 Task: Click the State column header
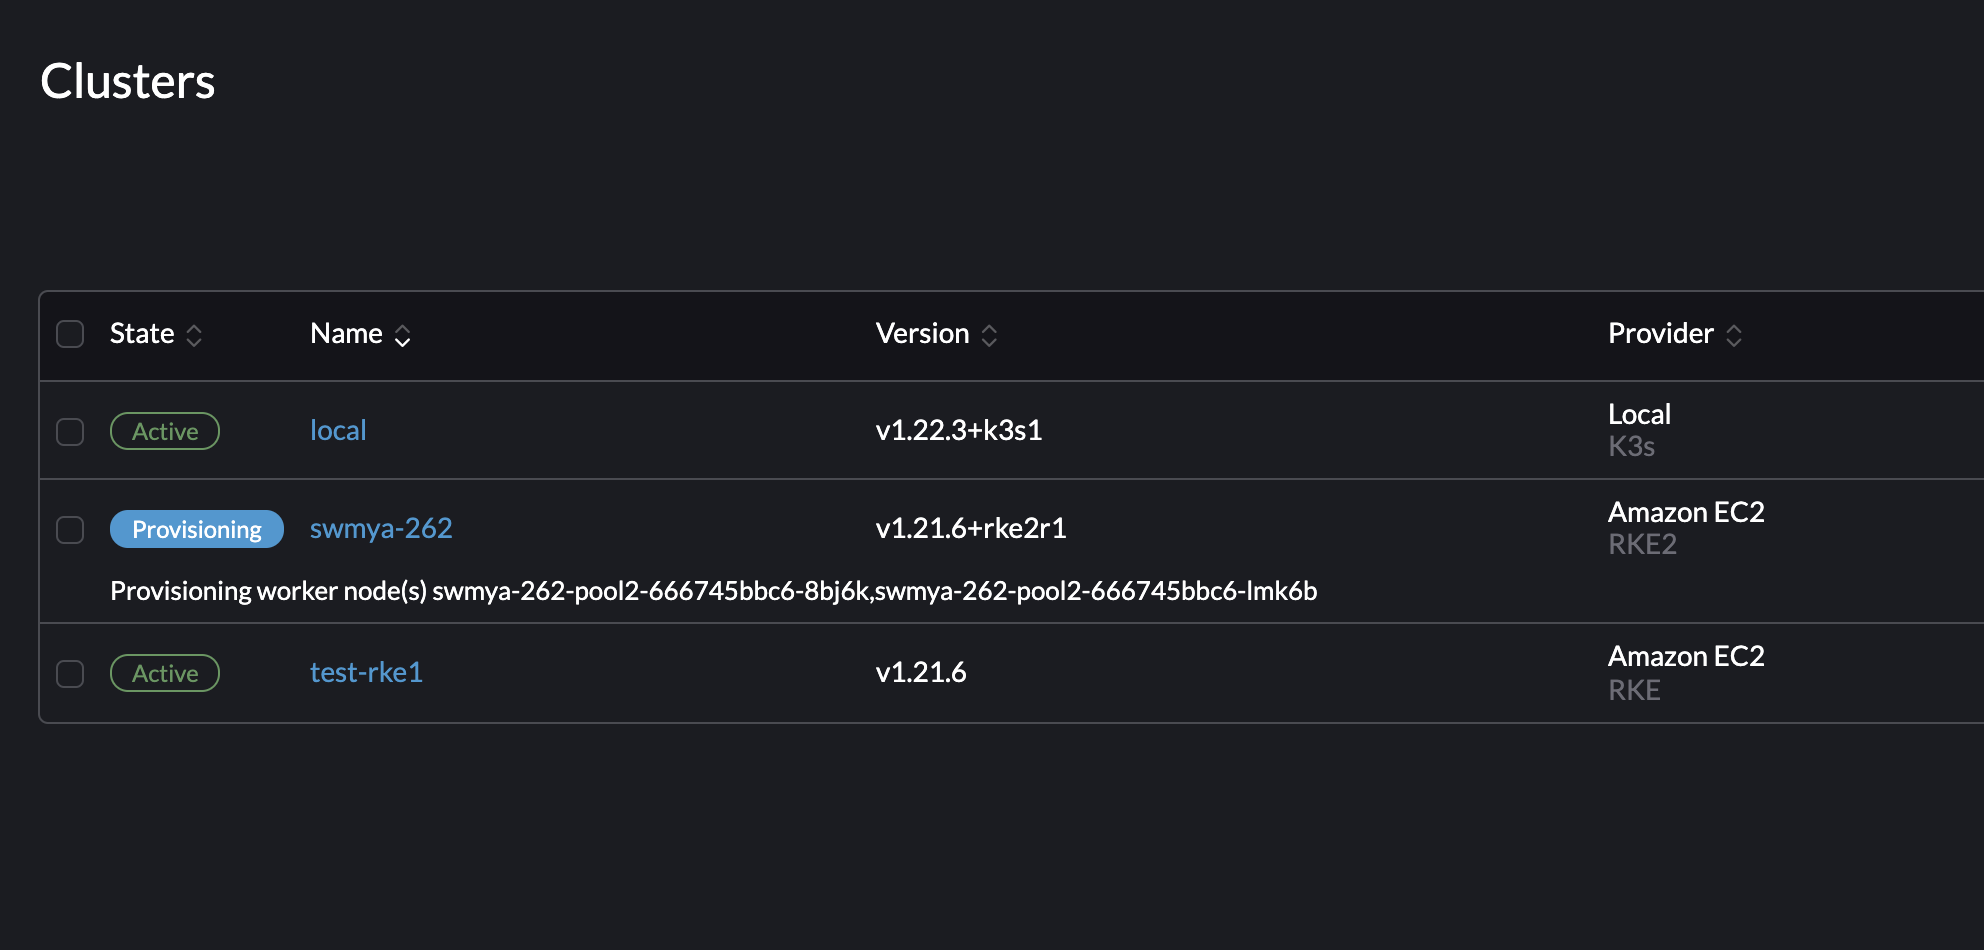[x=141, y=334]
